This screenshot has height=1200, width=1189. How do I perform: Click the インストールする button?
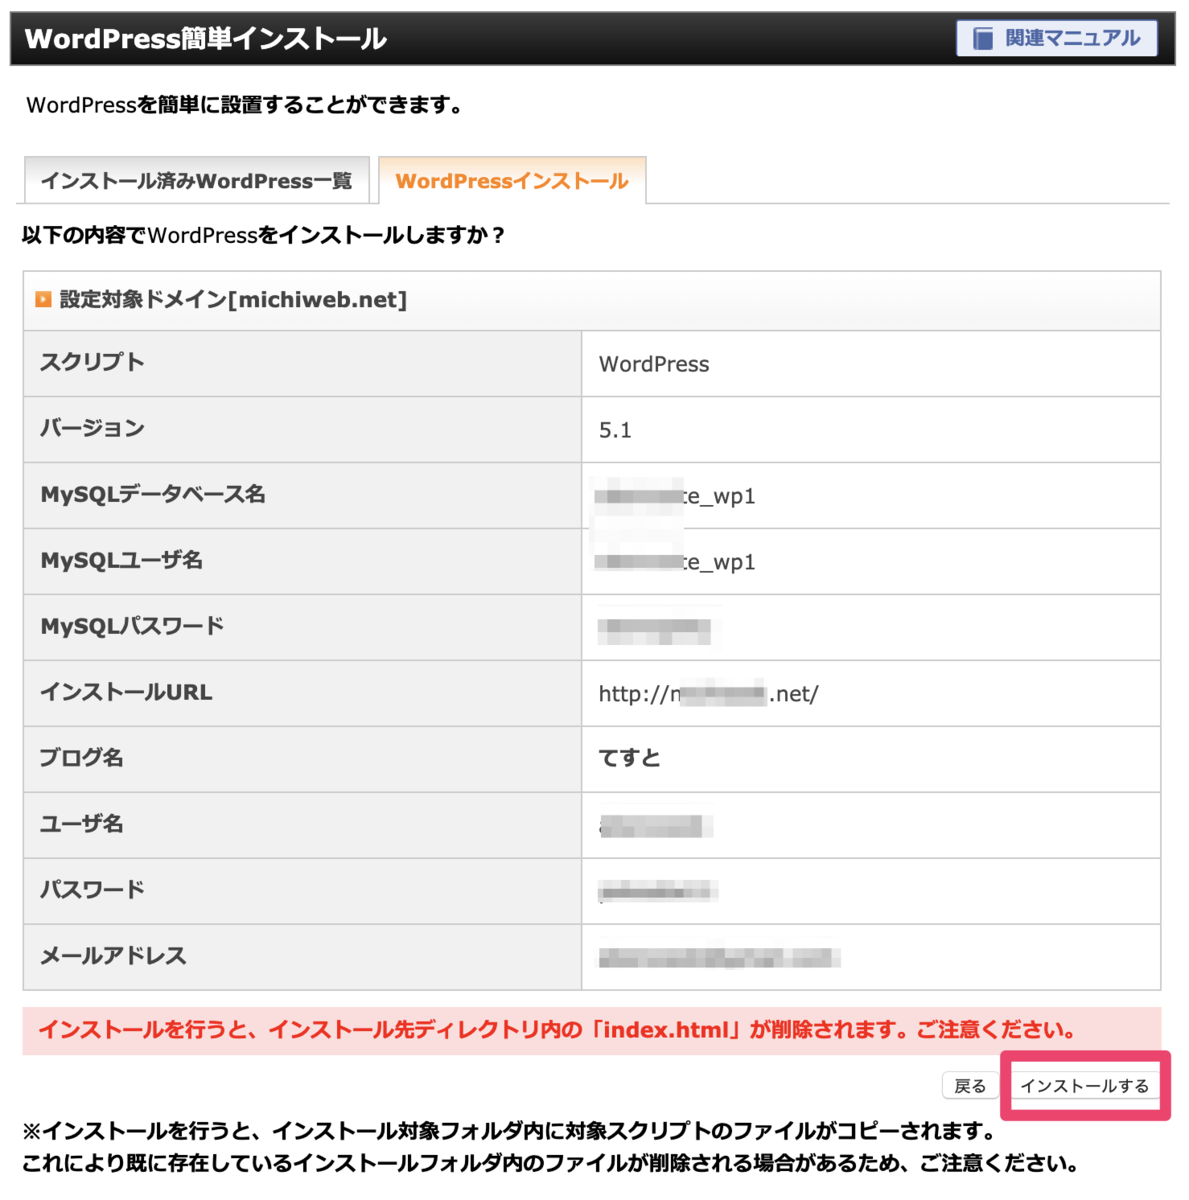[1085, 1086]
